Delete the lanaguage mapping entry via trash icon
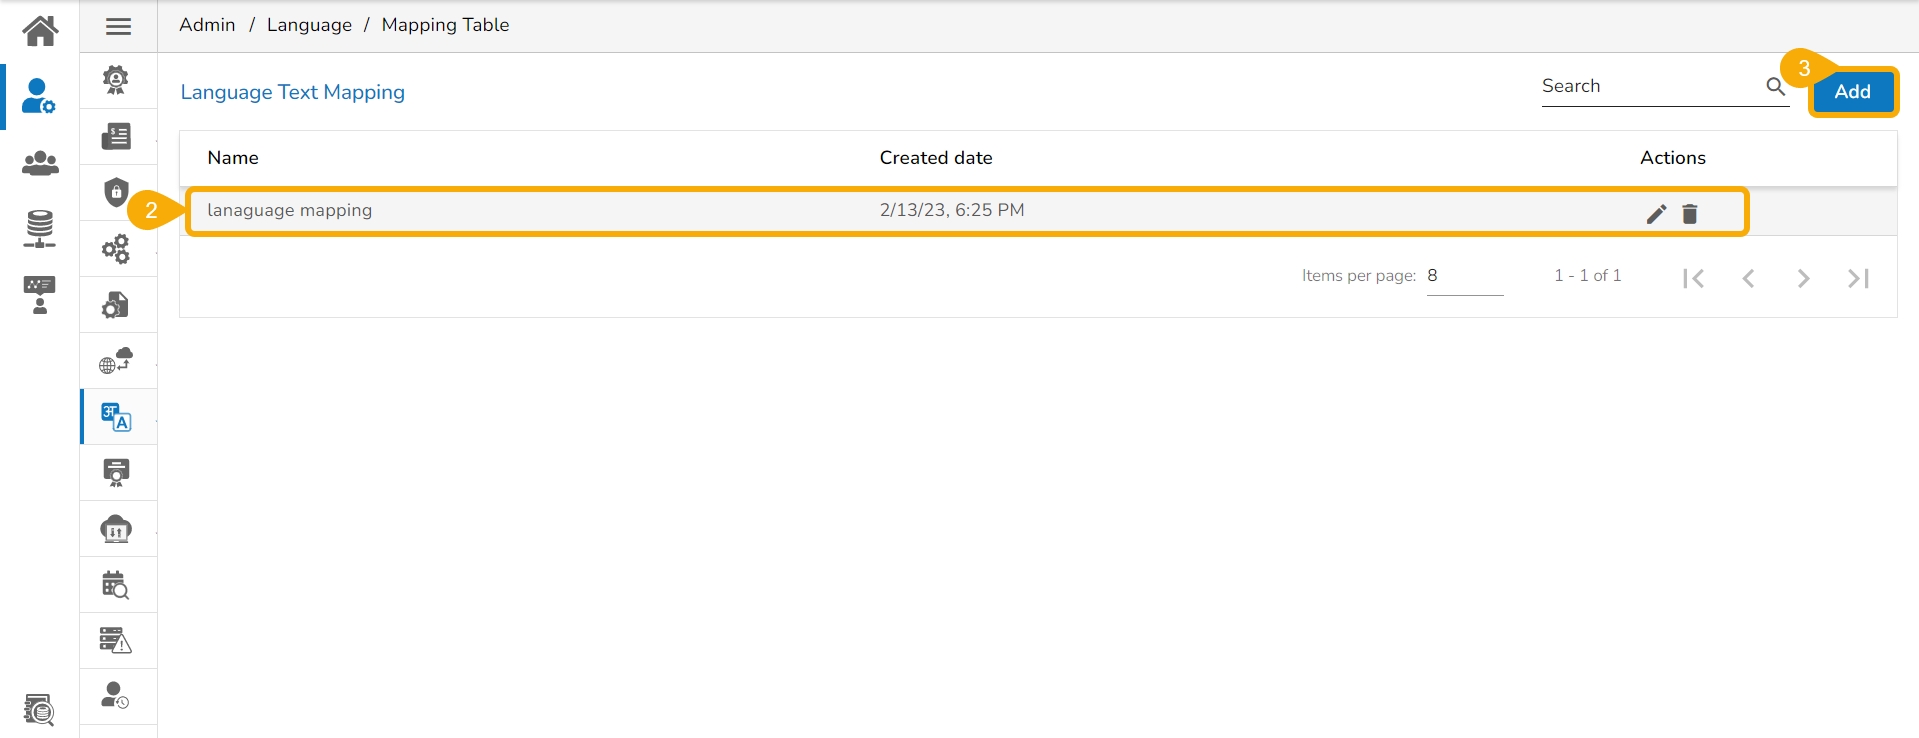This screenshot has width=1919, height=738. click(x=1690, y=213)
